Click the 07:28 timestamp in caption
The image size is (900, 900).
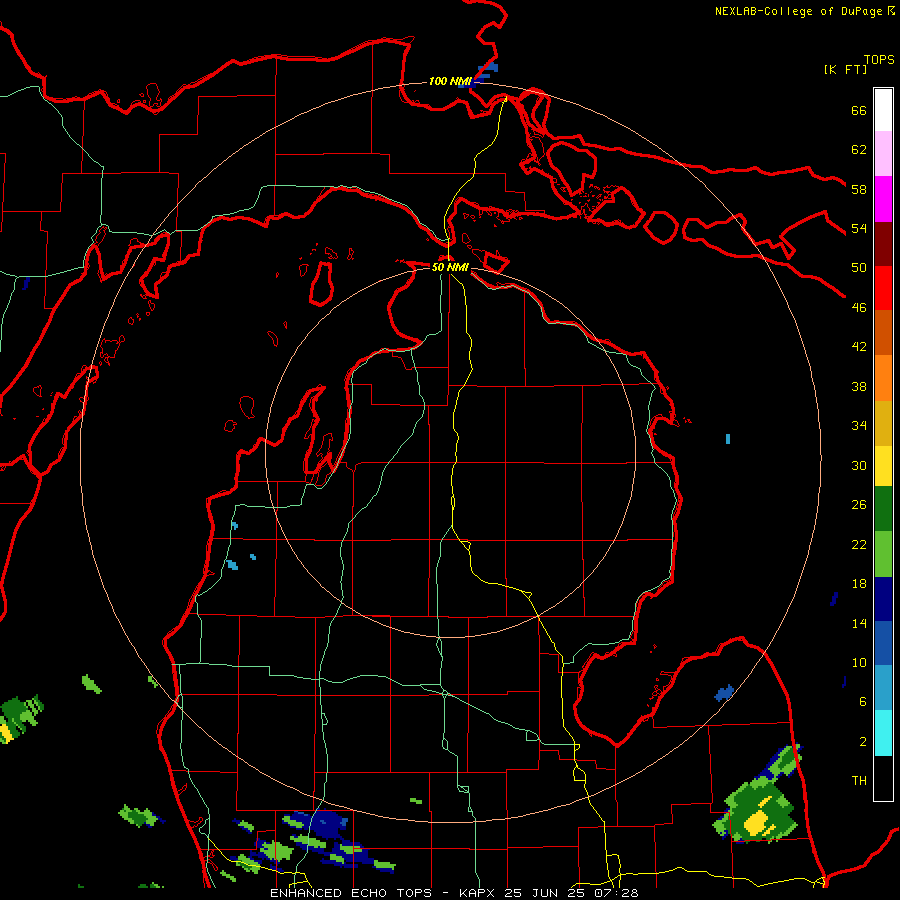[617, 893]
